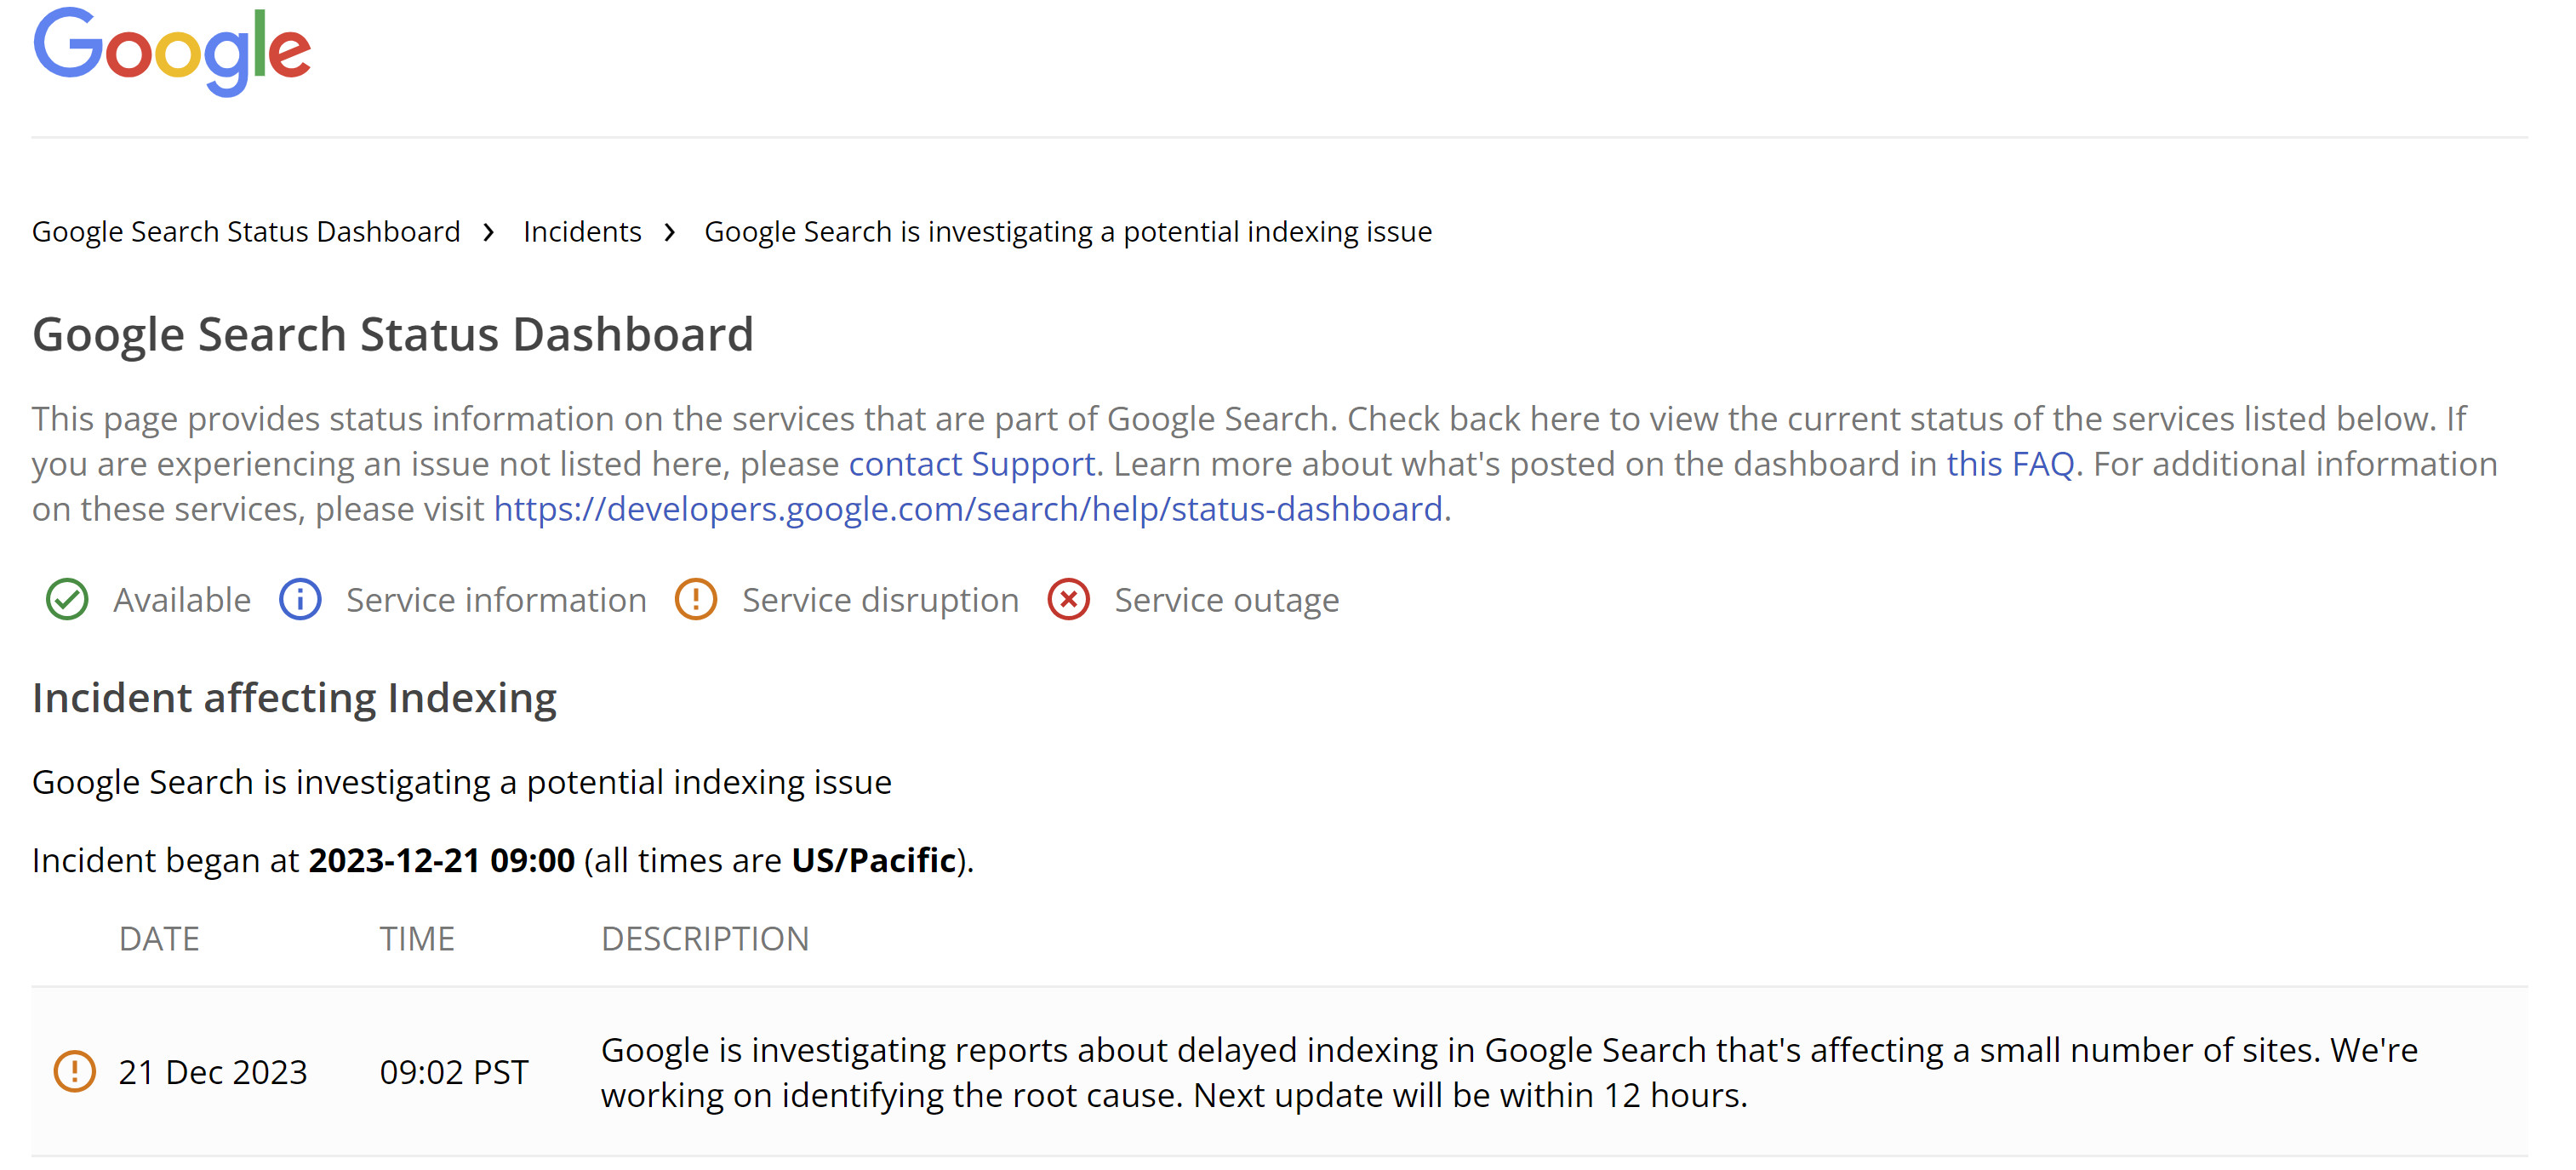
Task: Click the Incident affecting Indexing heading
Action: coord(296,697)
